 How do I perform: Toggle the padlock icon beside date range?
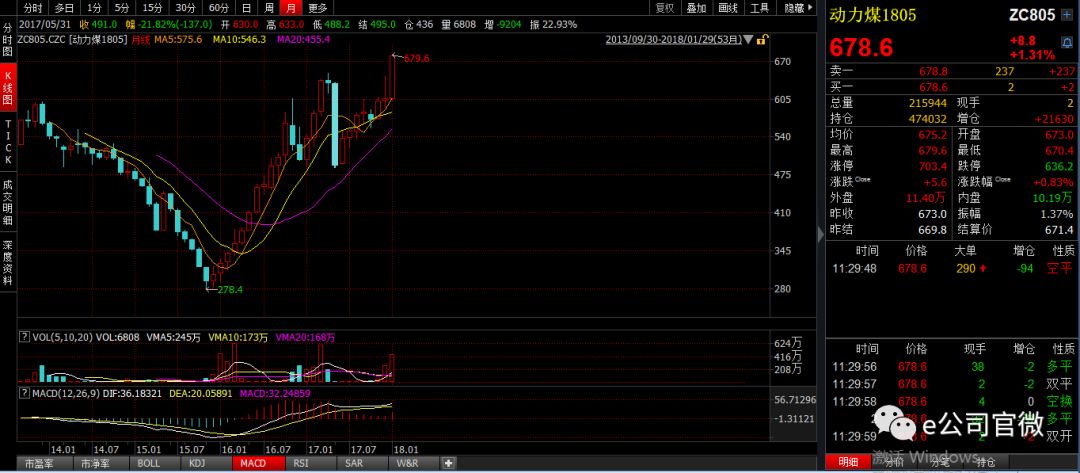pyautogui.click(x=760, y=40)
